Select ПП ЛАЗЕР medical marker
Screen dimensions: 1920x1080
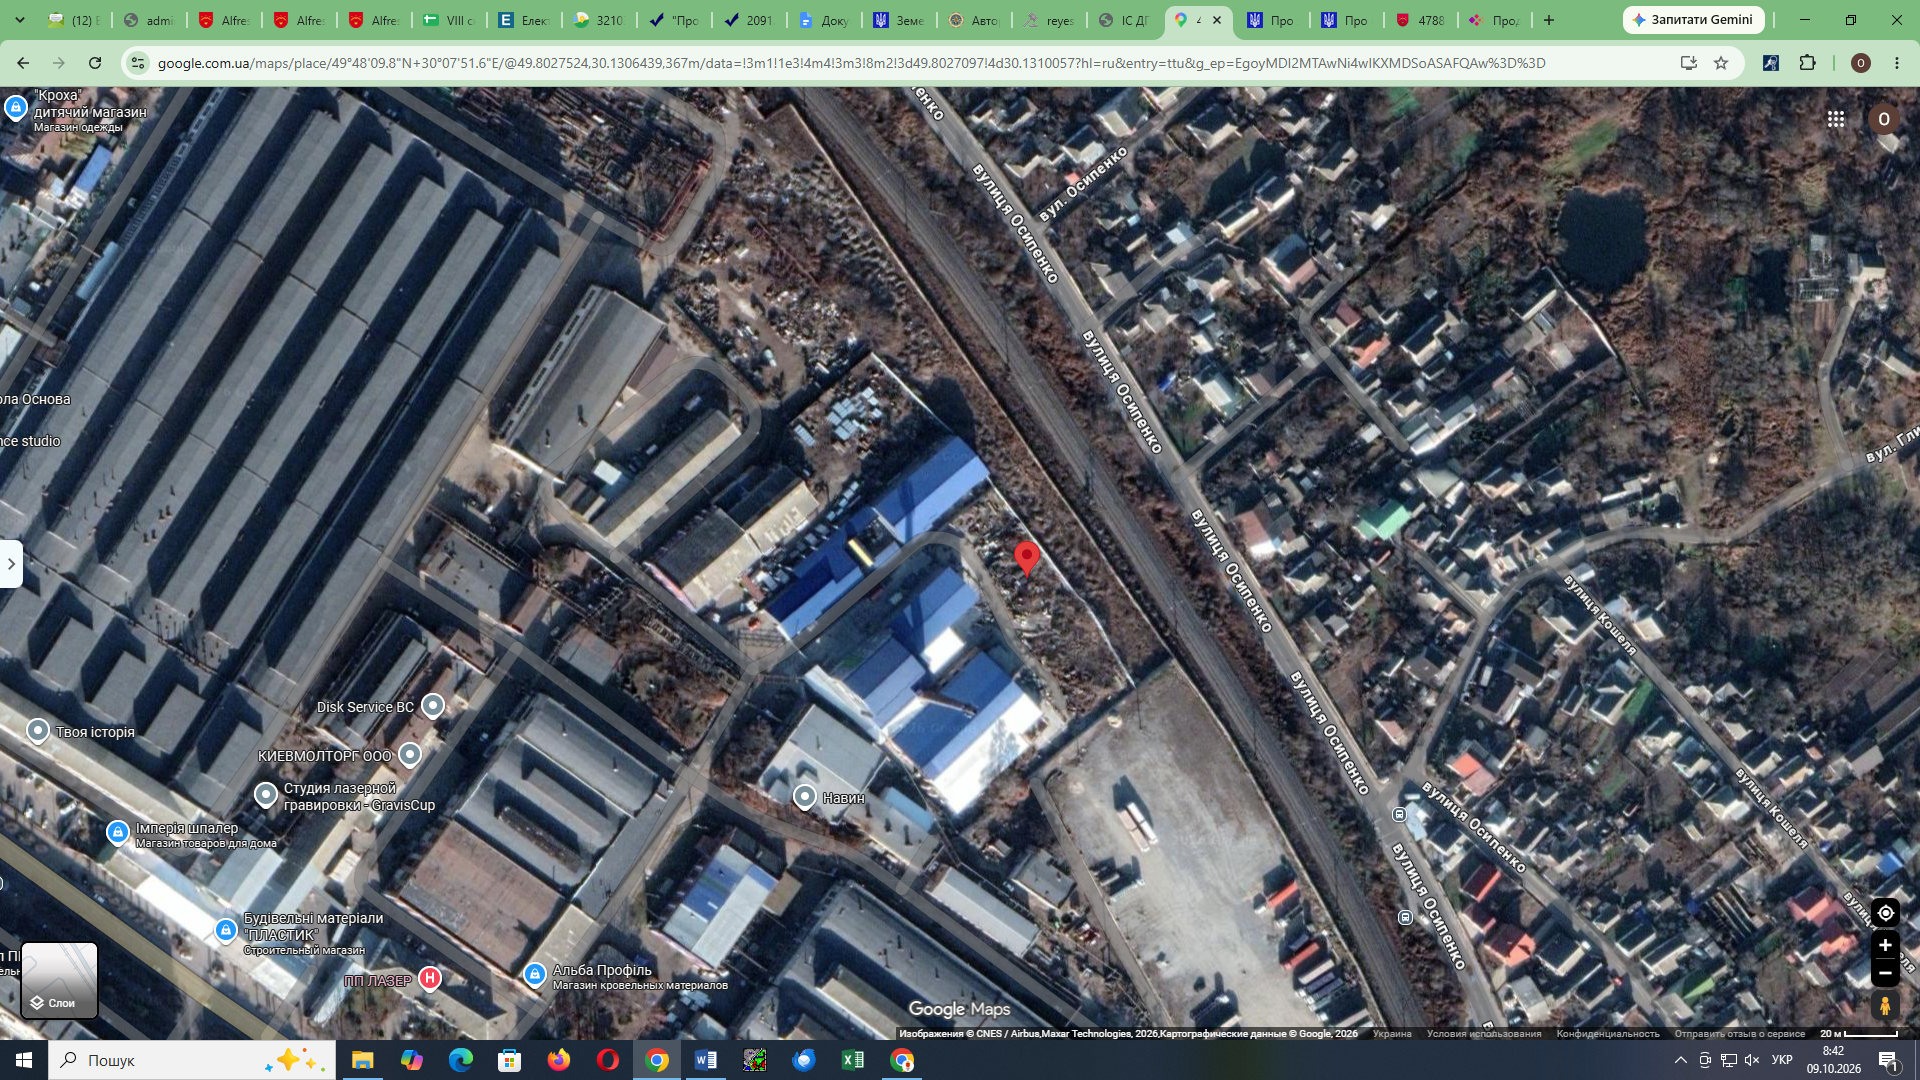point(430,978)
